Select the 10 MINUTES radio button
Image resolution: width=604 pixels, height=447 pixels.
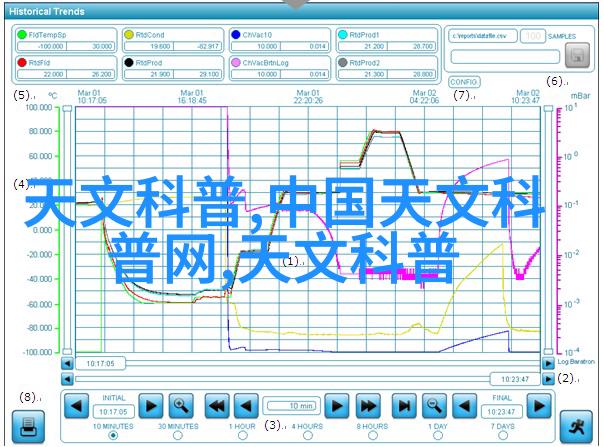tap(113, 435)
